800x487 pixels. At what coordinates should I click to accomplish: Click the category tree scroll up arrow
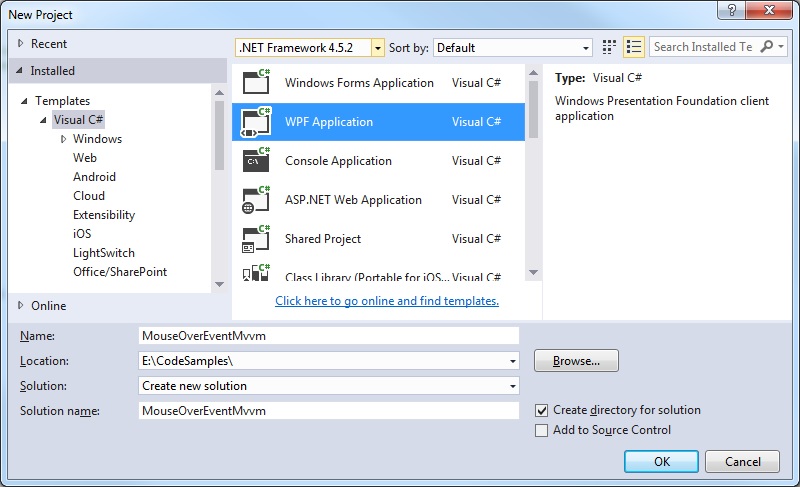219,93
